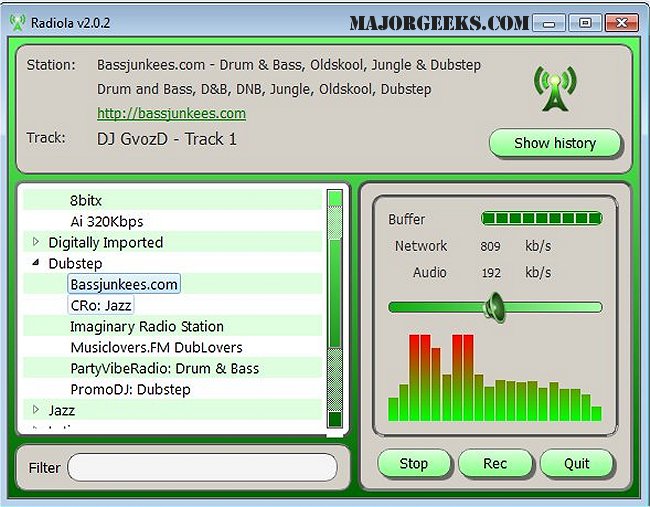Image resolution: width=650 pixels, height=507 pixels.
Task: Click the volume slider track right side
Action: point(553,307)
